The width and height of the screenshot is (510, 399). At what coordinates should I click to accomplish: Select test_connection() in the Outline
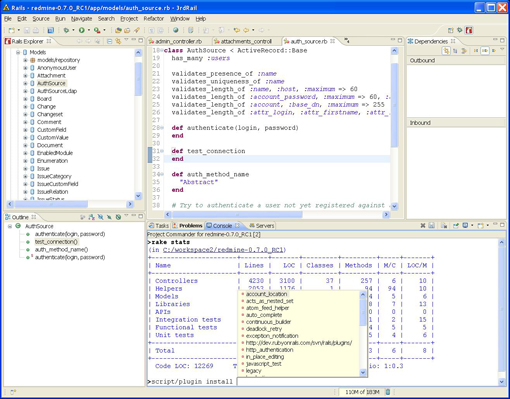point(56,242)
